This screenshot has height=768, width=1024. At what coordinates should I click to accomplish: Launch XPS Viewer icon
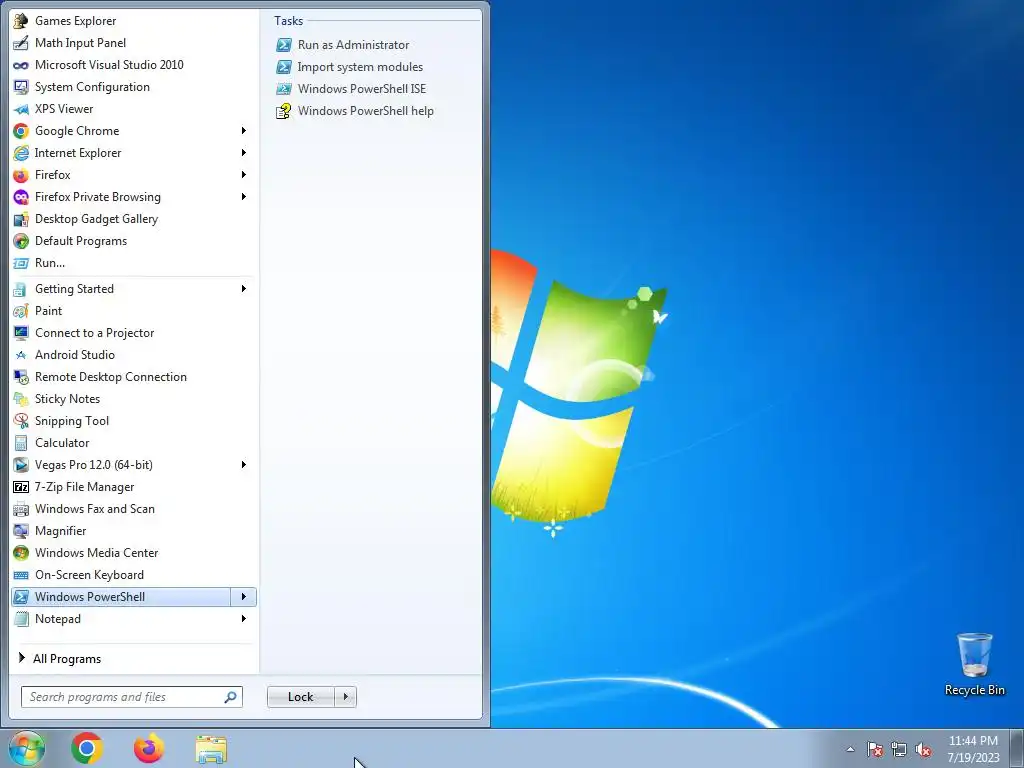[21, 109]
